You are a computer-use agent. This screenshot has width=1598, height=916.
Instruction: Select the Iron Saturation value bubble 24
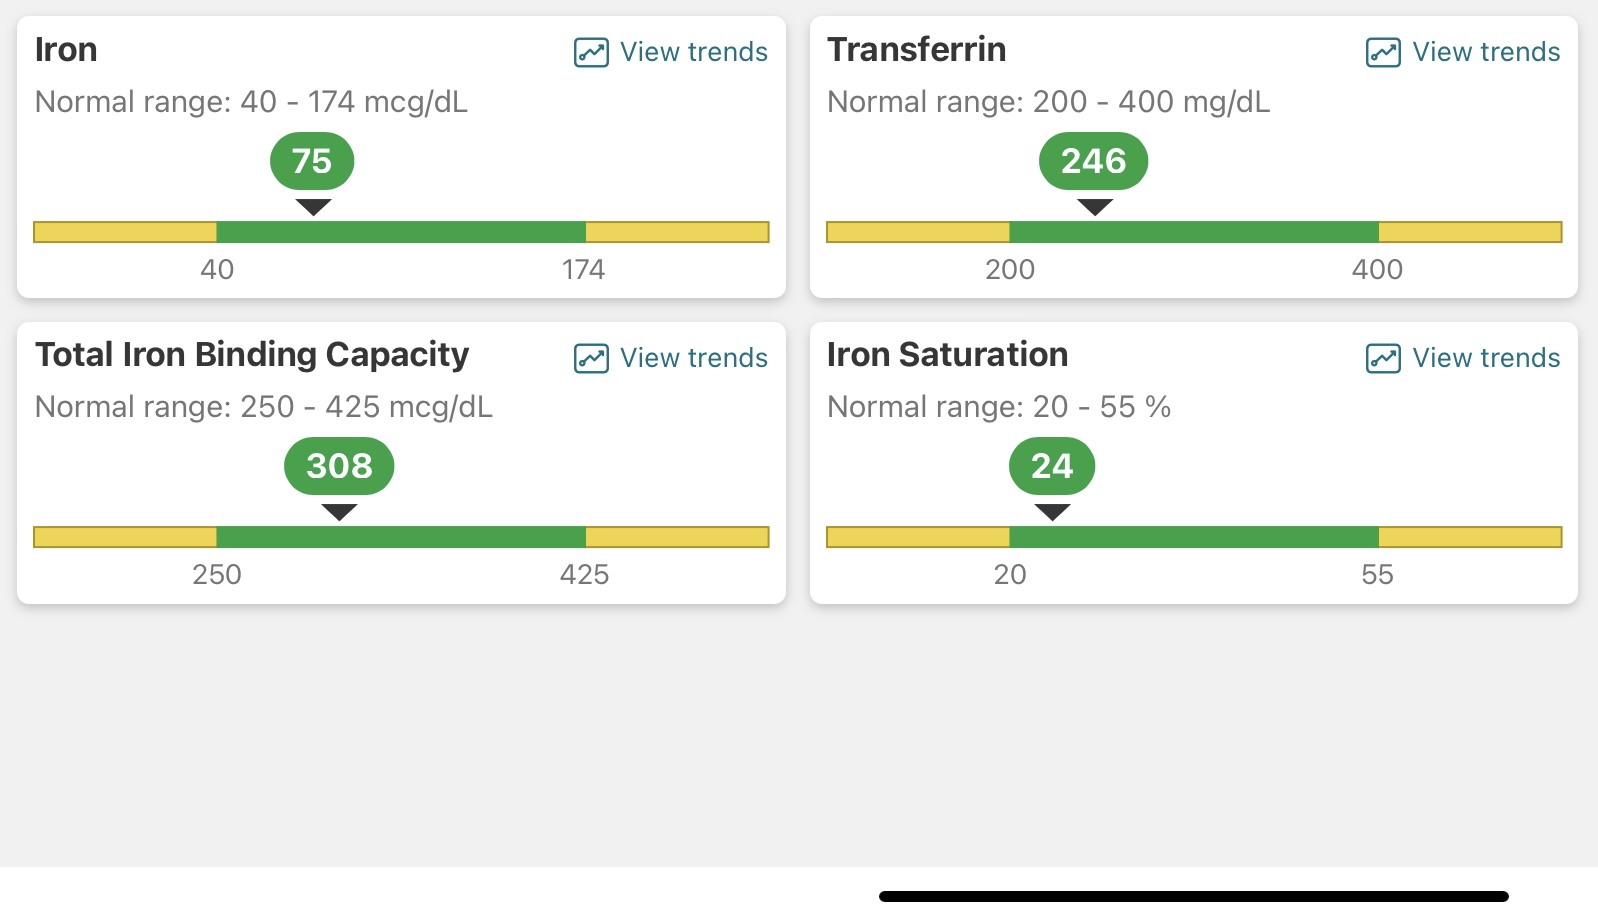pos(1052,466)
